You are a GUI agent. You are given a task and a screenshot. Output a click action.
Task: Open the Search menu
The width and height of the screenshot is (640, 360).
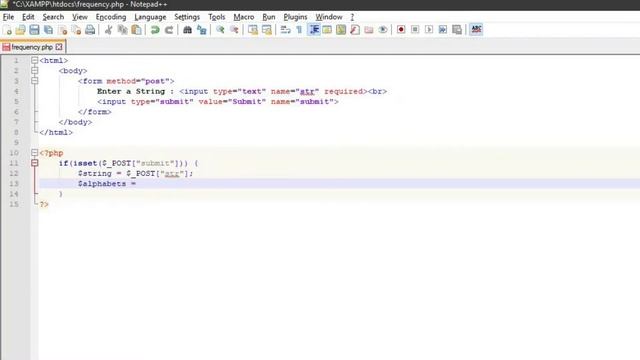point(53,17)
